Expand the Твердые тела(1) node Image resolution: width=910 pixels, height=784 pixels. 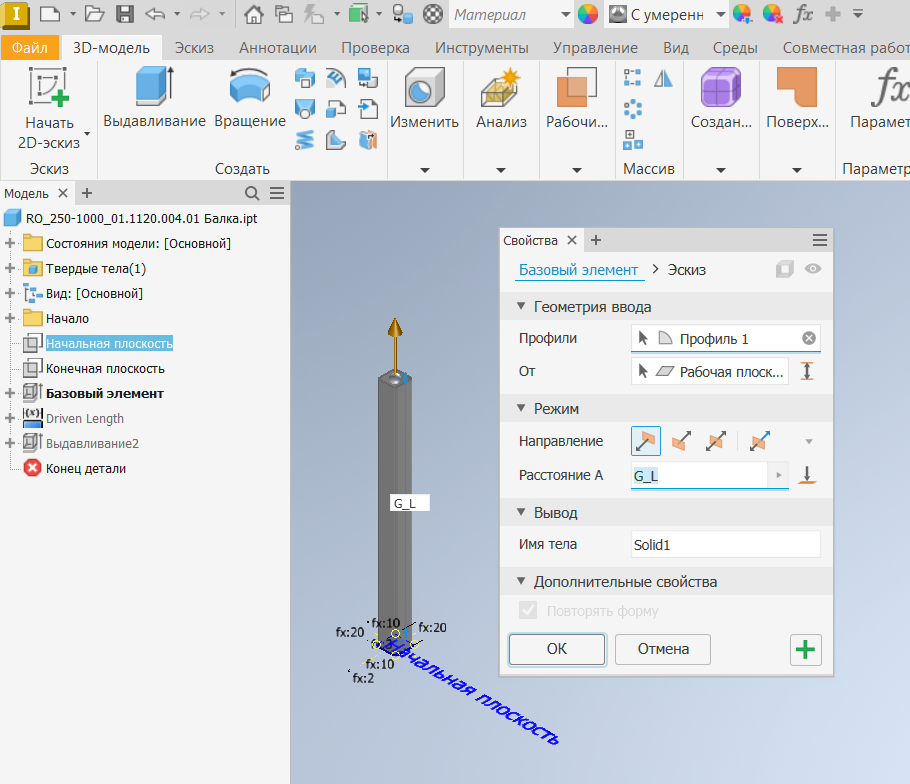(10, 268)
